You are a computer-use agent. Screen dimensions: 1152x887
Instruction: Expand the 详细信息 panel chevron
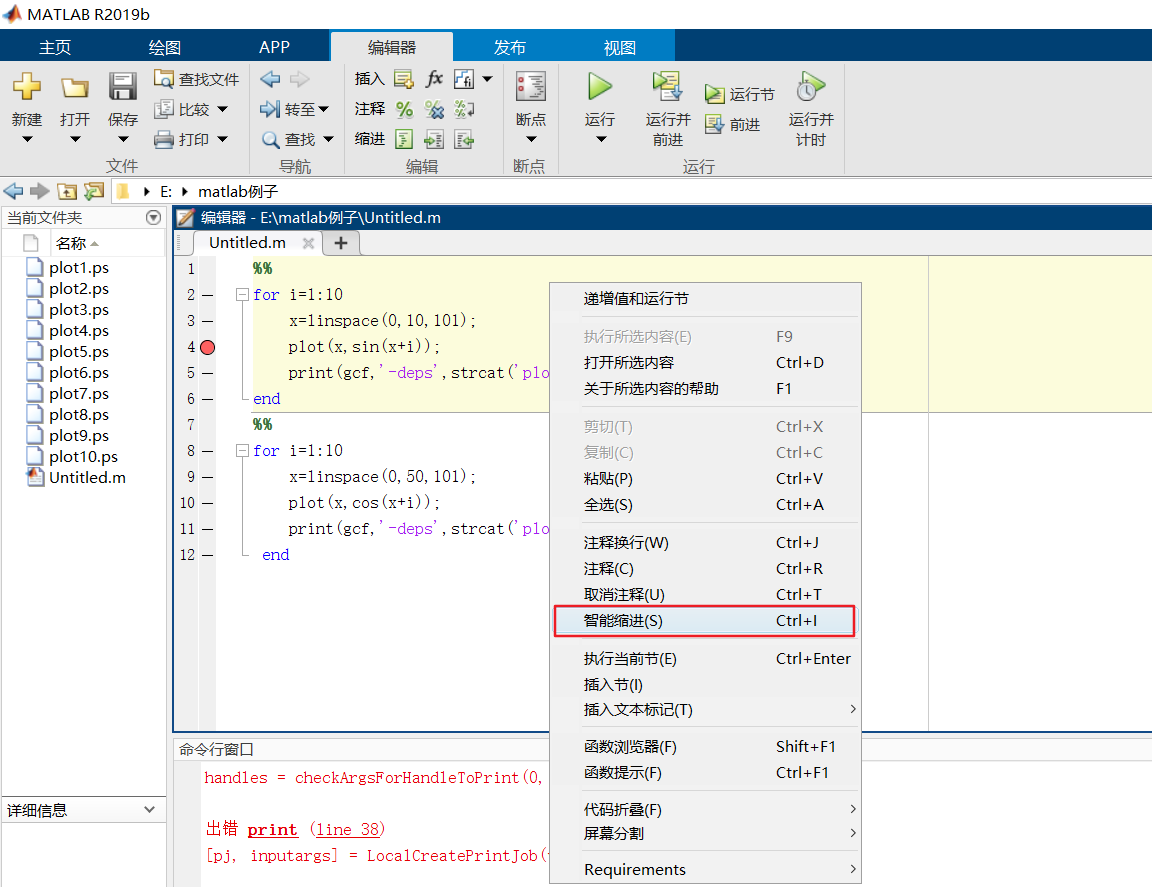[x=150, y=810]
